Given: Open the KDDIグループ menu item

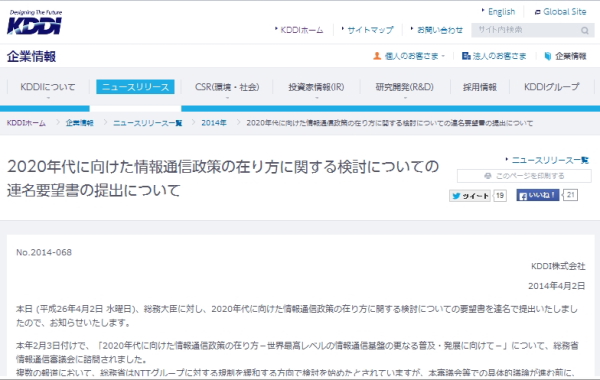Looking at the screenshot, I should tap(552, 87).
